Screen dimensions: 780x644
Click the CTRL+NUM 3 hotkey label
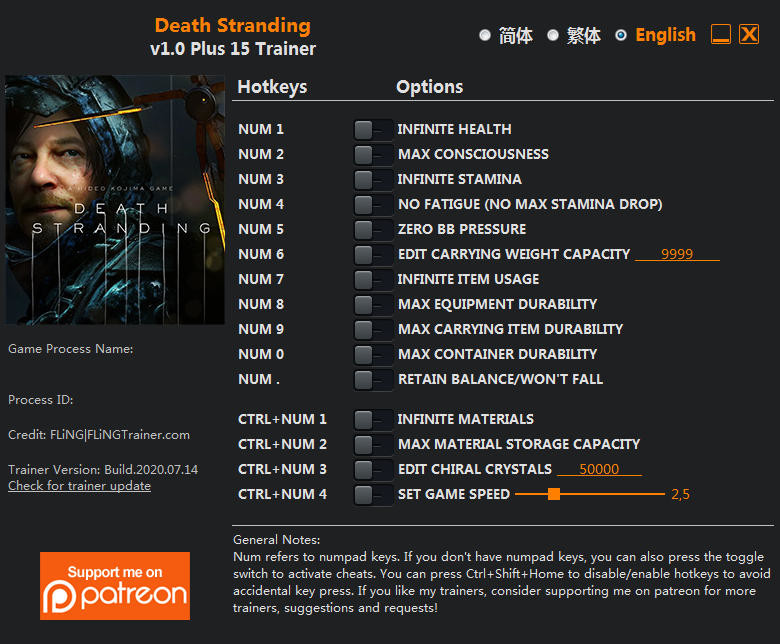[x=282, y=469]
